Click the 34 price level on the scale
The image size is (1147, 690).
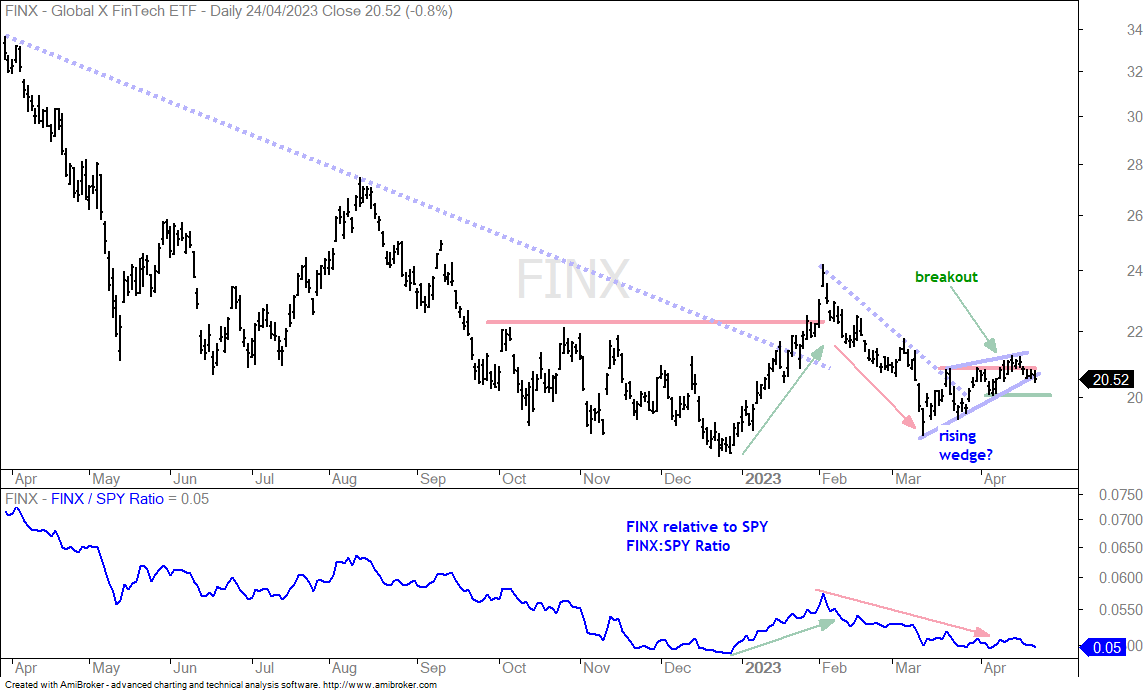1135,30
